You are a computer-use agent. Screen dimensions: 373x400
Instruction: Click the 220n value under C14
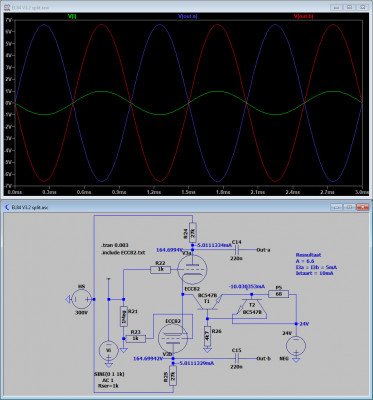(x=237, y=258)
